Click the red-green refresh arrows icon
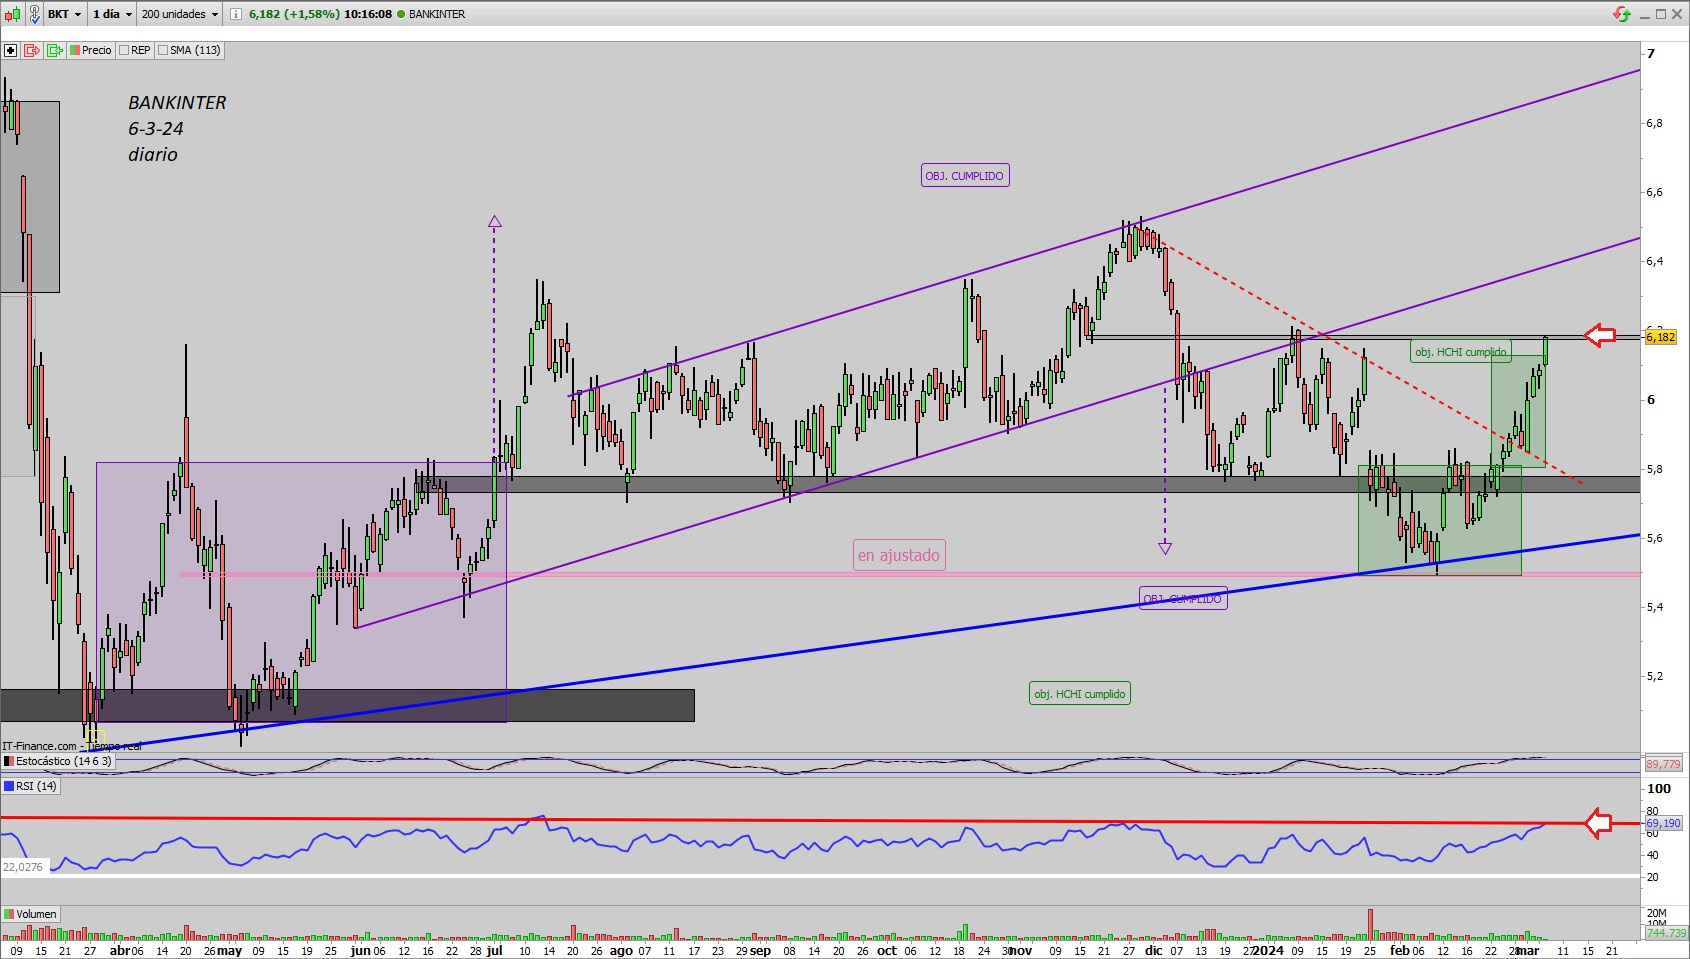Screen dimensions: 1690x959 [1622, 14]
